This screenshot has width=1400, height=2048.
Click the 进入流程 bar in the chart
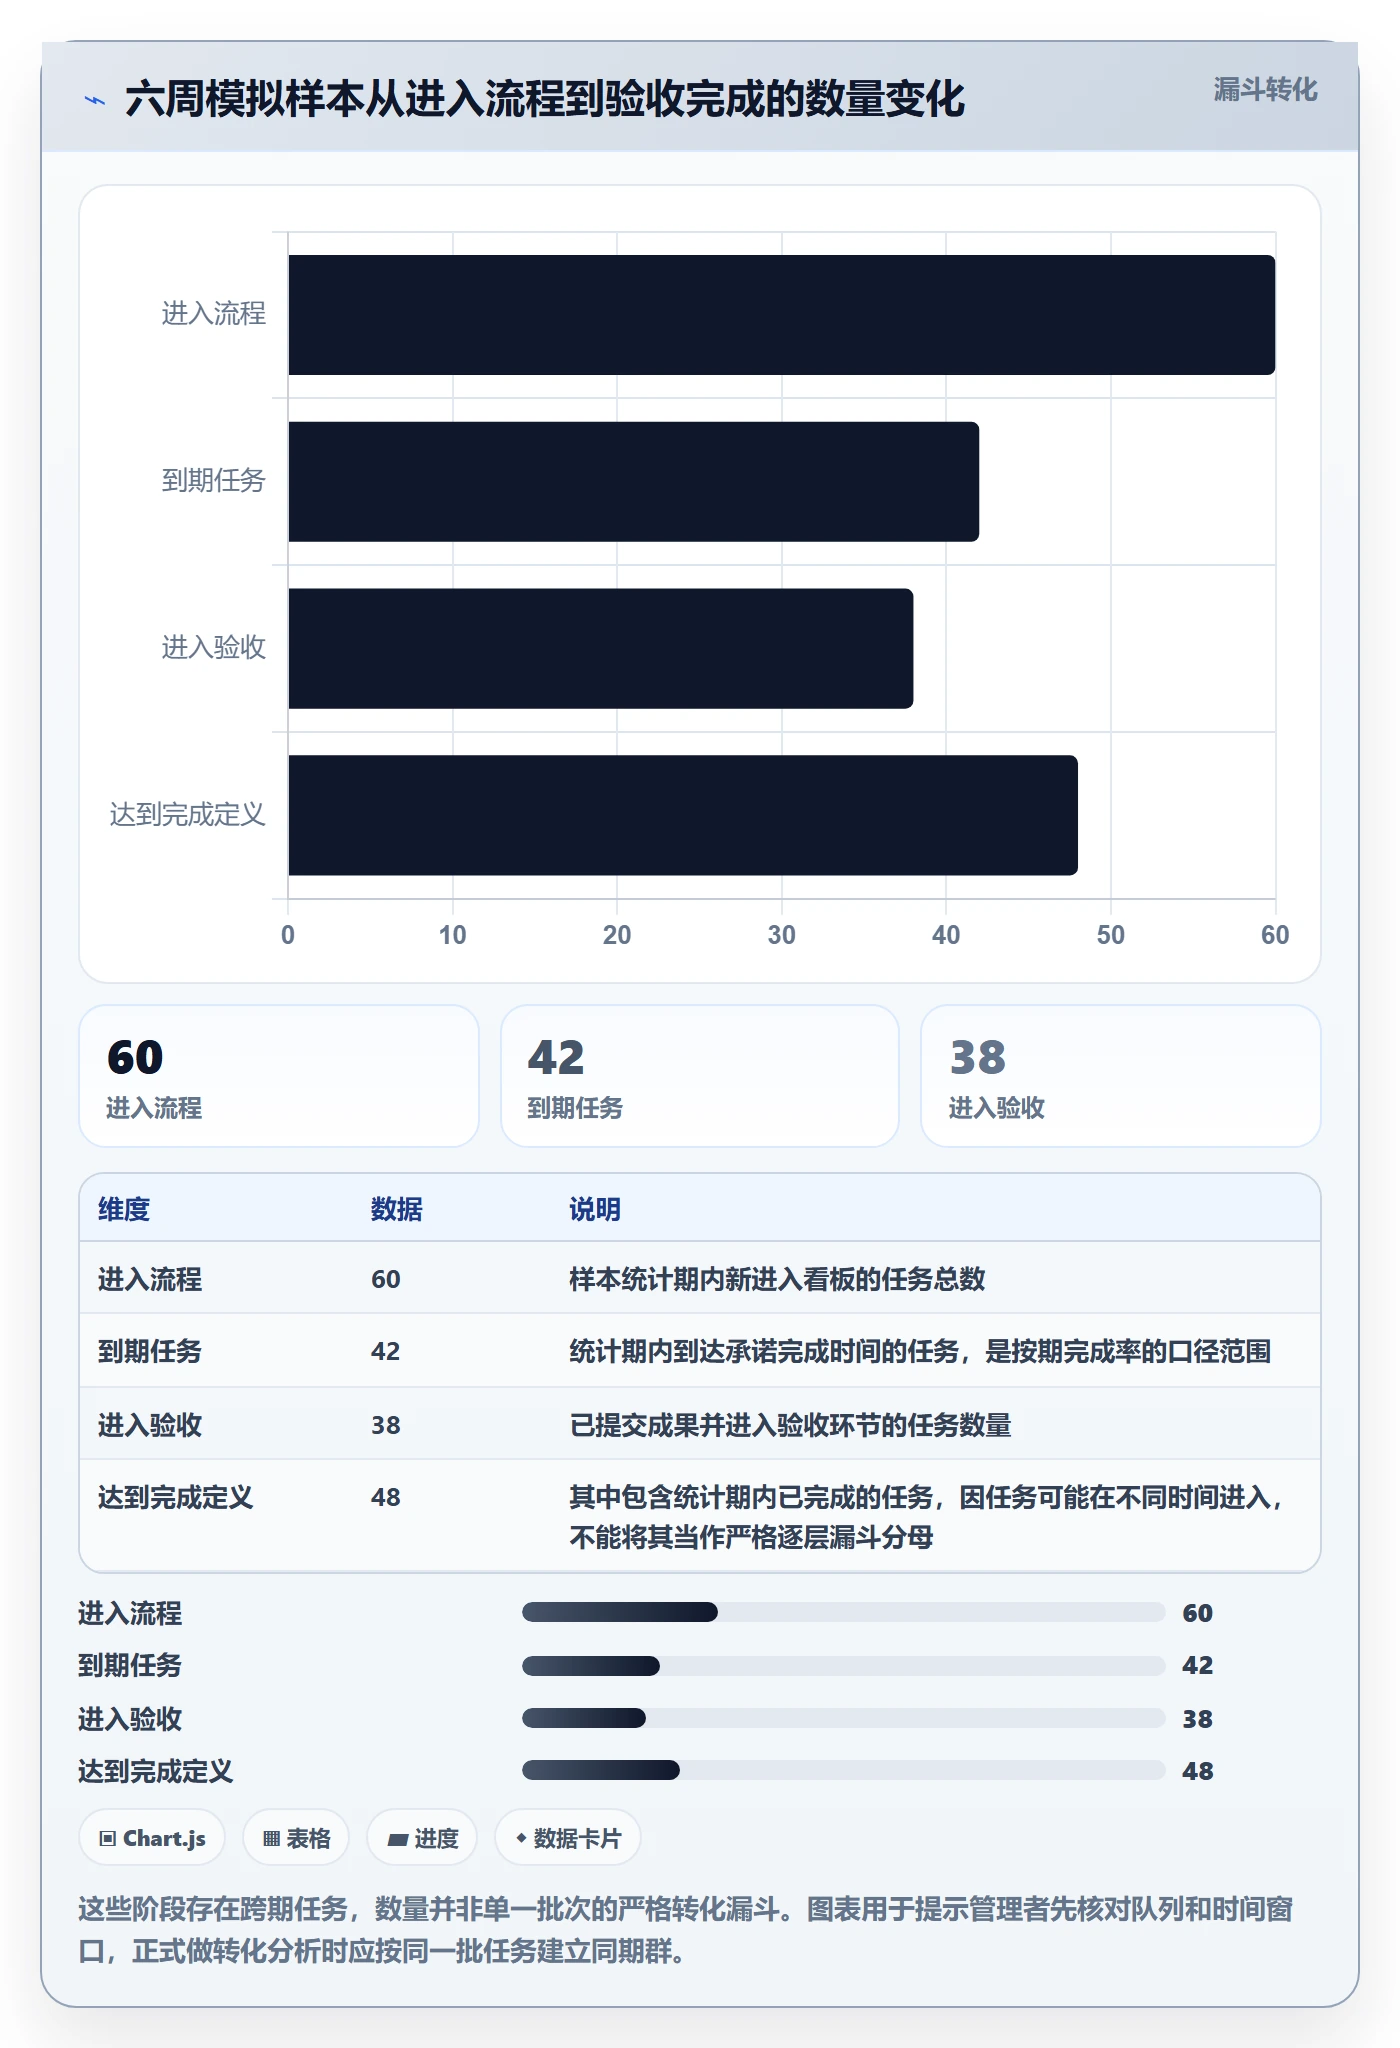click(x=782, y=315)
